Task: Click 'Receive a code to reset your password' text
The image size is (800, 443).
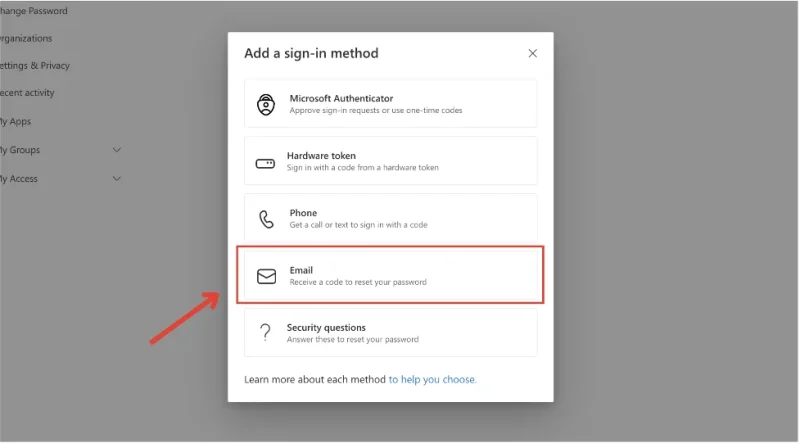Action: click(x=358, y=282)
